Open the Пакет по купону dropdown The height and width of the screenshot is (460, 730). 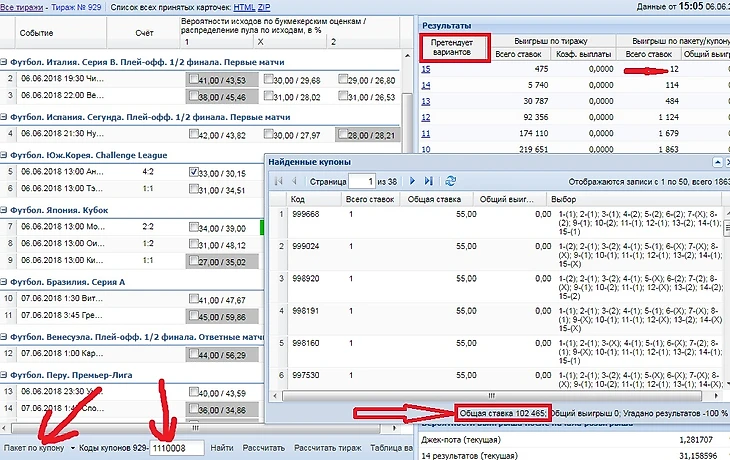tap(72, 448)
